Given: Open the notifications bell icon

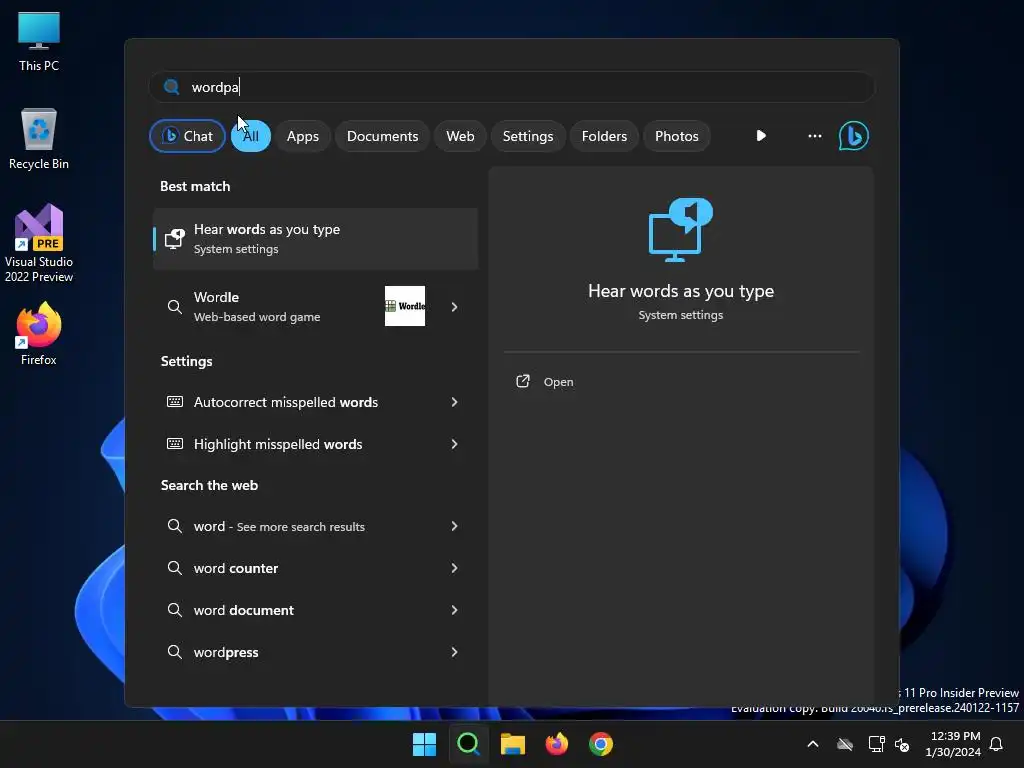Looking at the screenshot, I should [x=997, y=744].
